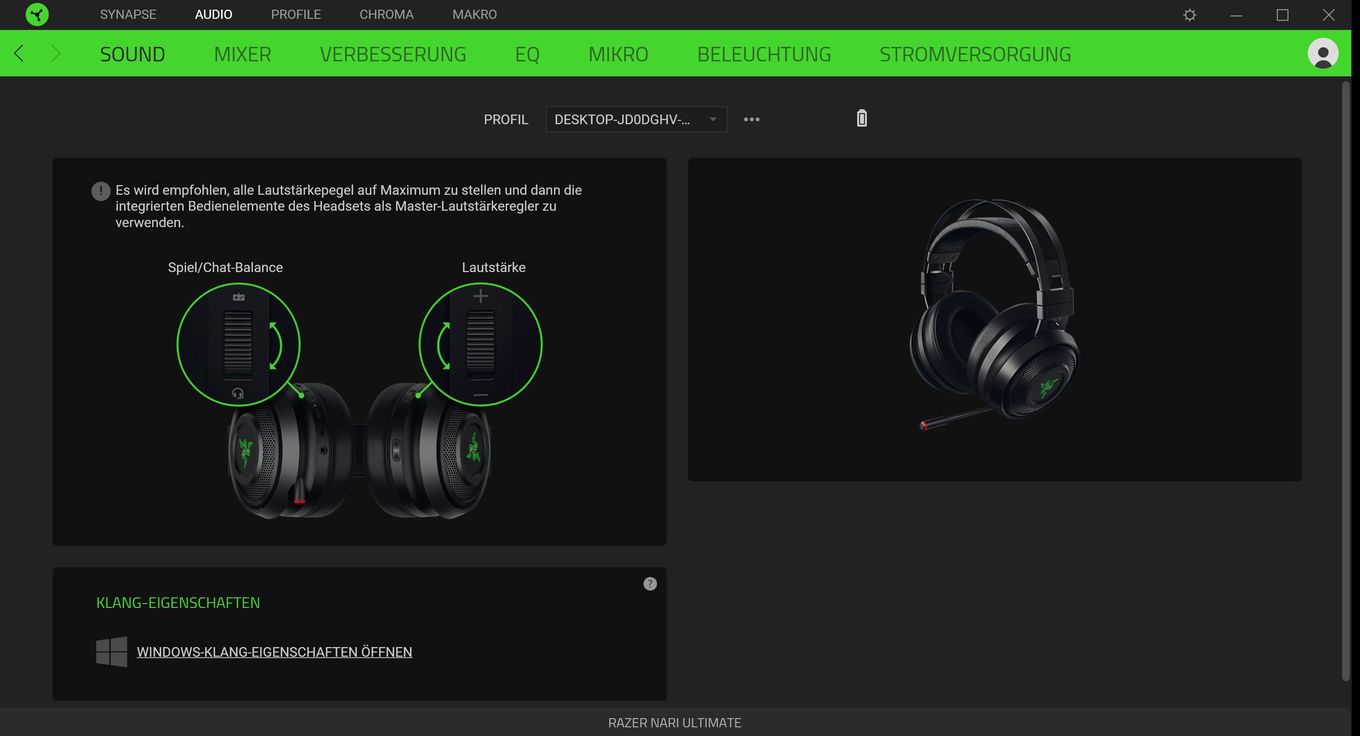Viewport: 1360px width, 736px height.
Task: Open the SYNAPSE top menu
Action: (128, 14)
